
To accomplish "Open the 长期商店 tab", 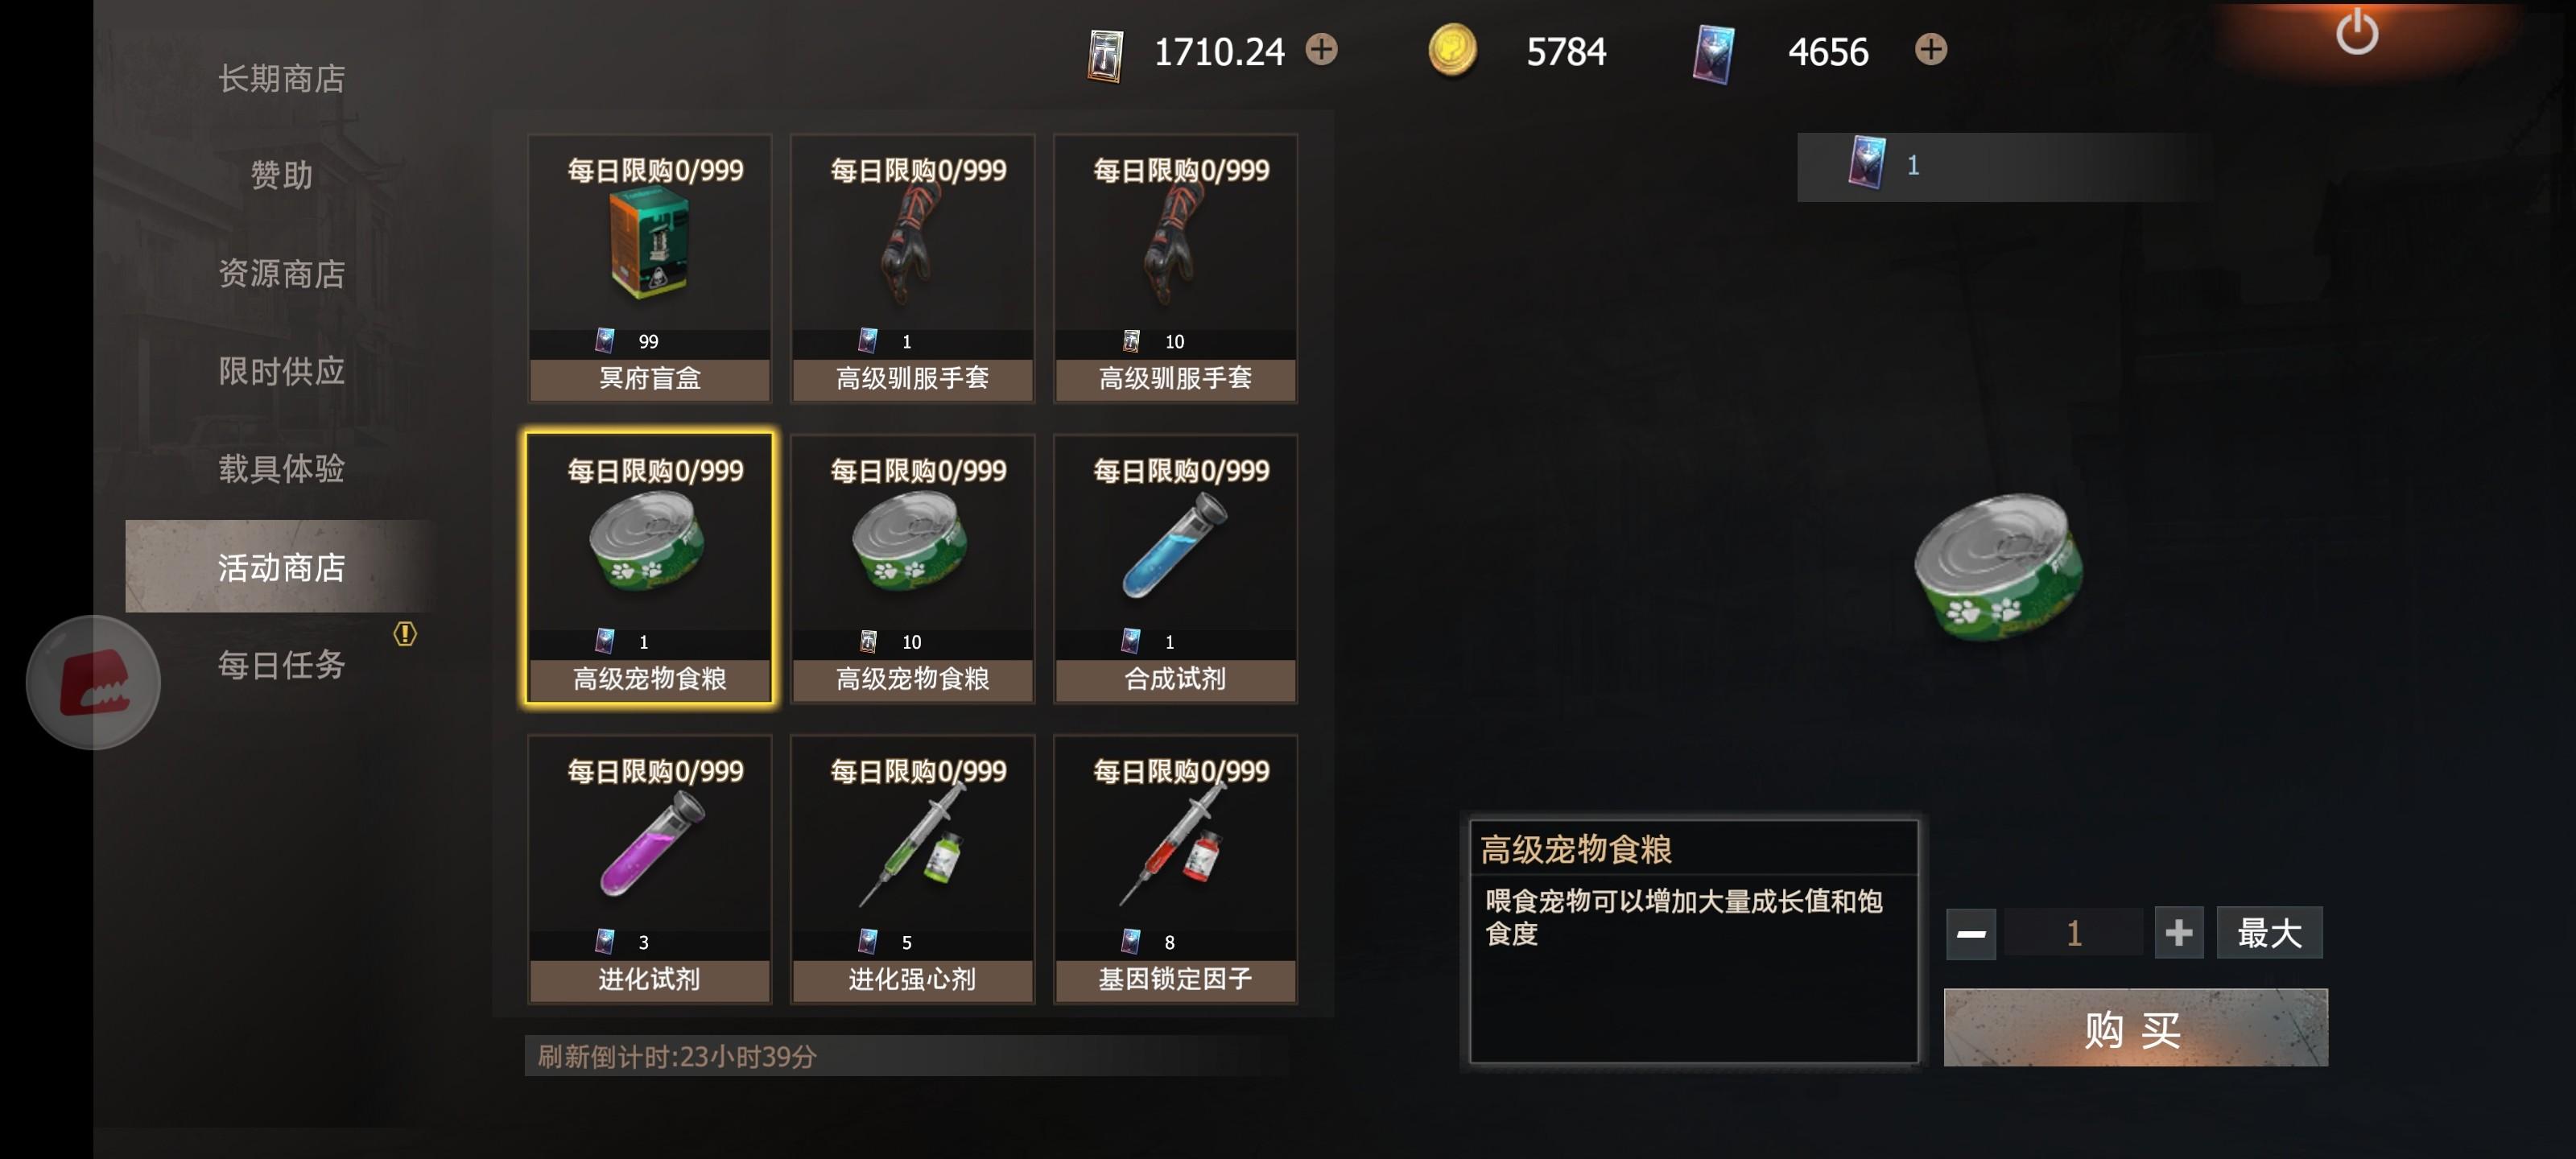I will (x=282, y=78).
